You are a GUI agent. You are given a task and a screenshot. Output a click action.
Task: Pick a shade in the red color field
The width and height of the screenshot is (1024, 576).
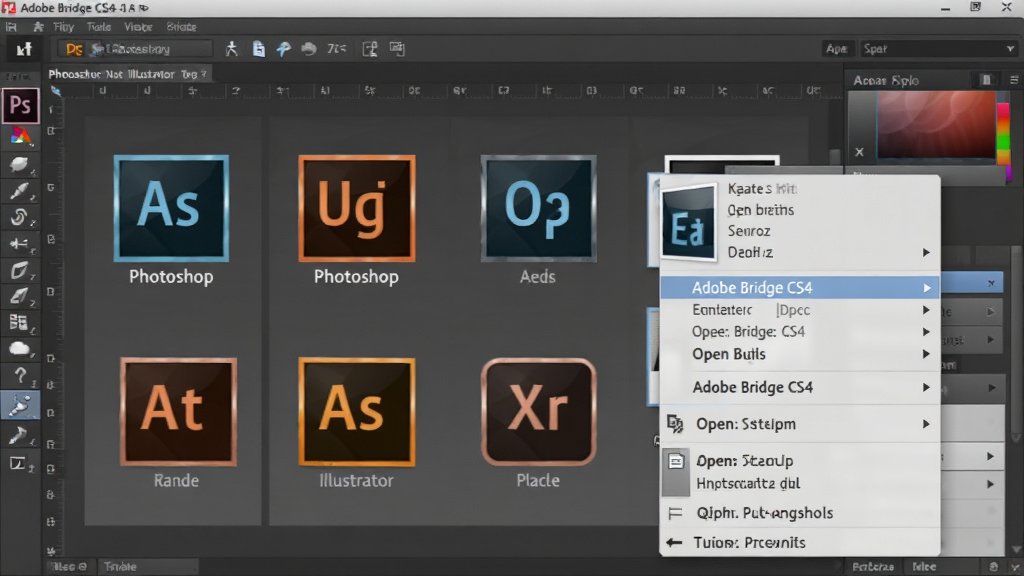point(936,124)
